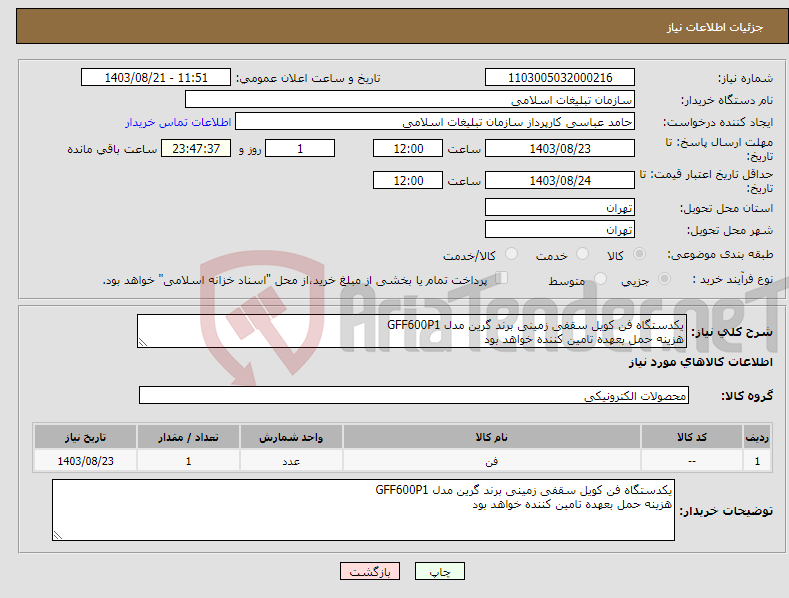
Task: Select the جزیی purchase type radio
Action: (664, 278)
